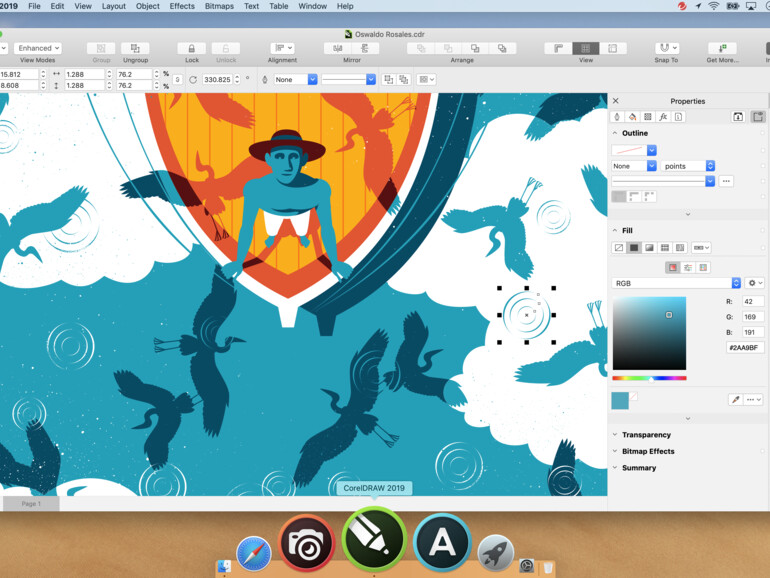Click the hue spectrum slider
The height and width of the screenshot is (578, 770).
(x=649, y=378)
